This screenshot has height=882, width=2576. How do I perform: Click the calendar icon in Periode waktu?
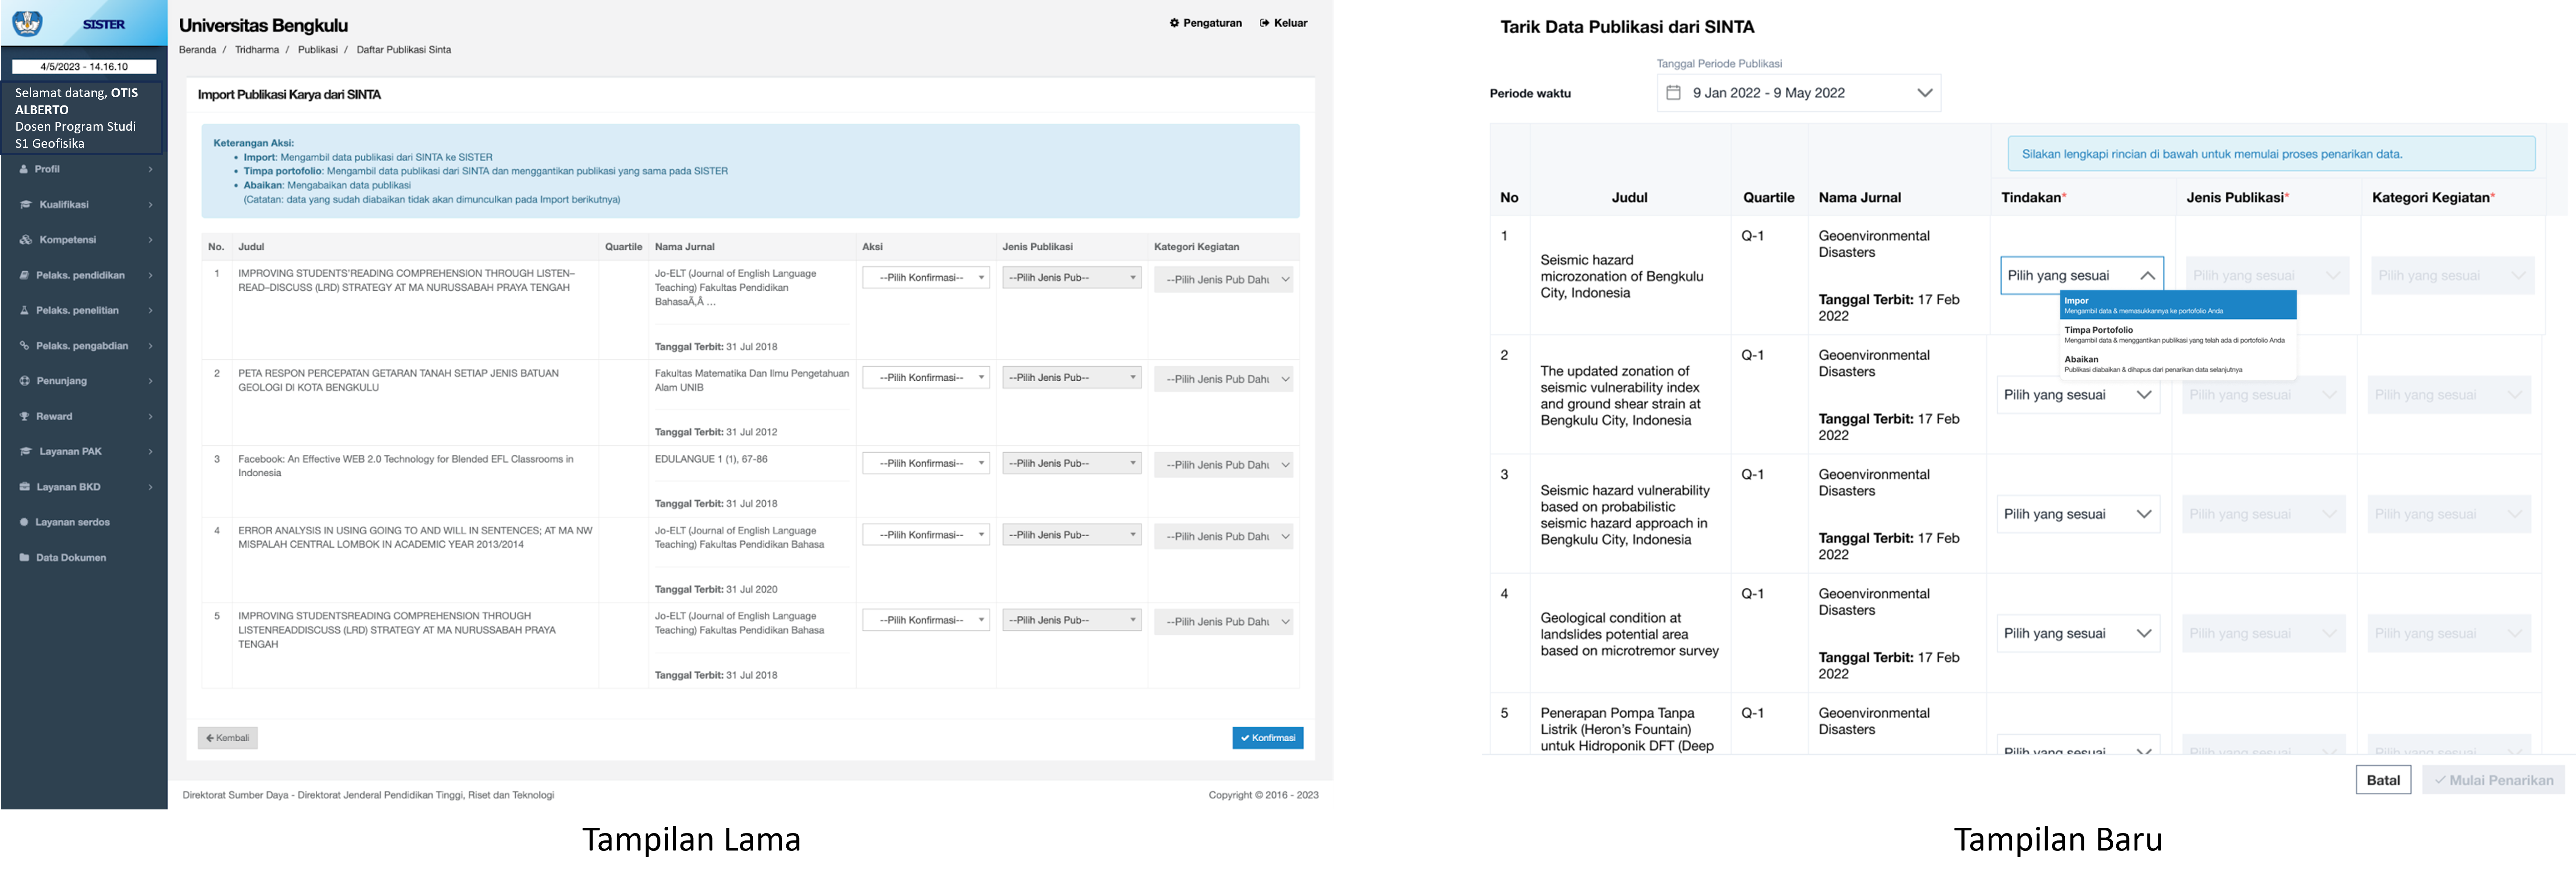[1673, 93]
